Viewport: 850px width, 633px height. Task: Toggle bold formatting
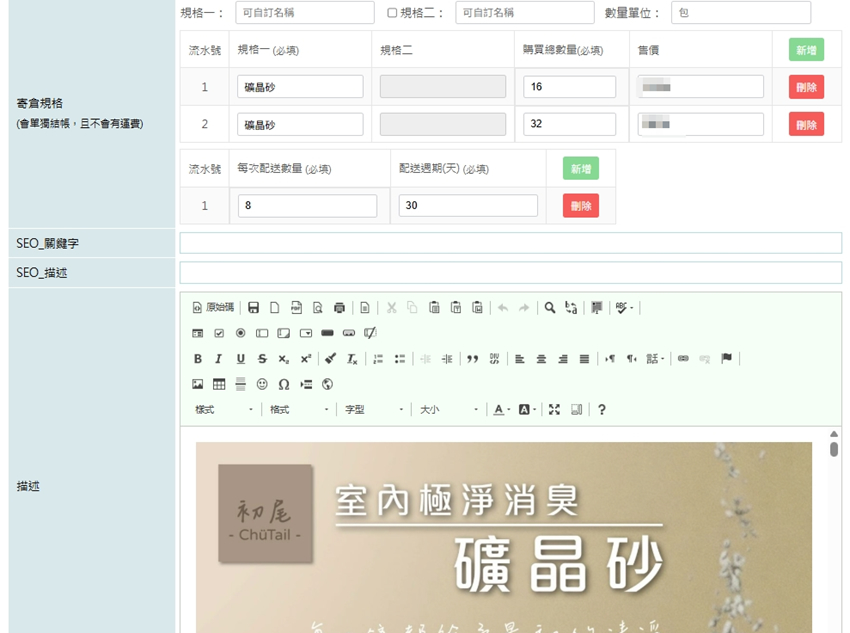click(198, 359)
